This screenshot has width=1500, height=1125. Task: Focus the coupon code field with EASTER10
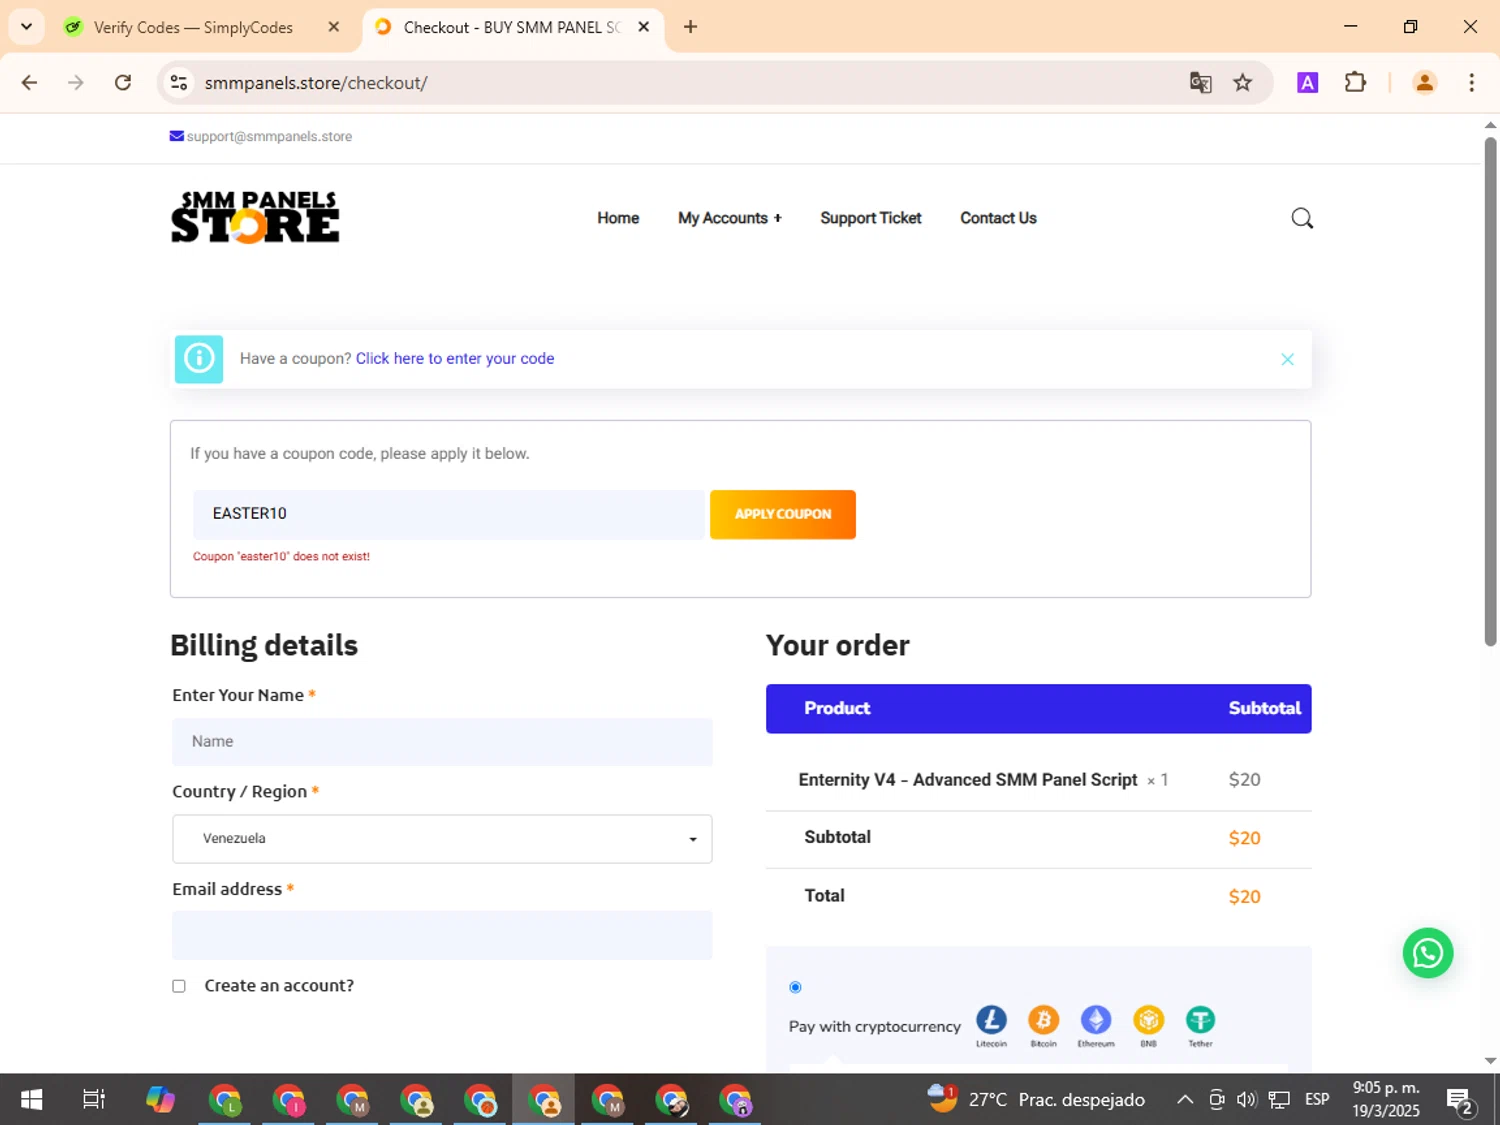449,514
